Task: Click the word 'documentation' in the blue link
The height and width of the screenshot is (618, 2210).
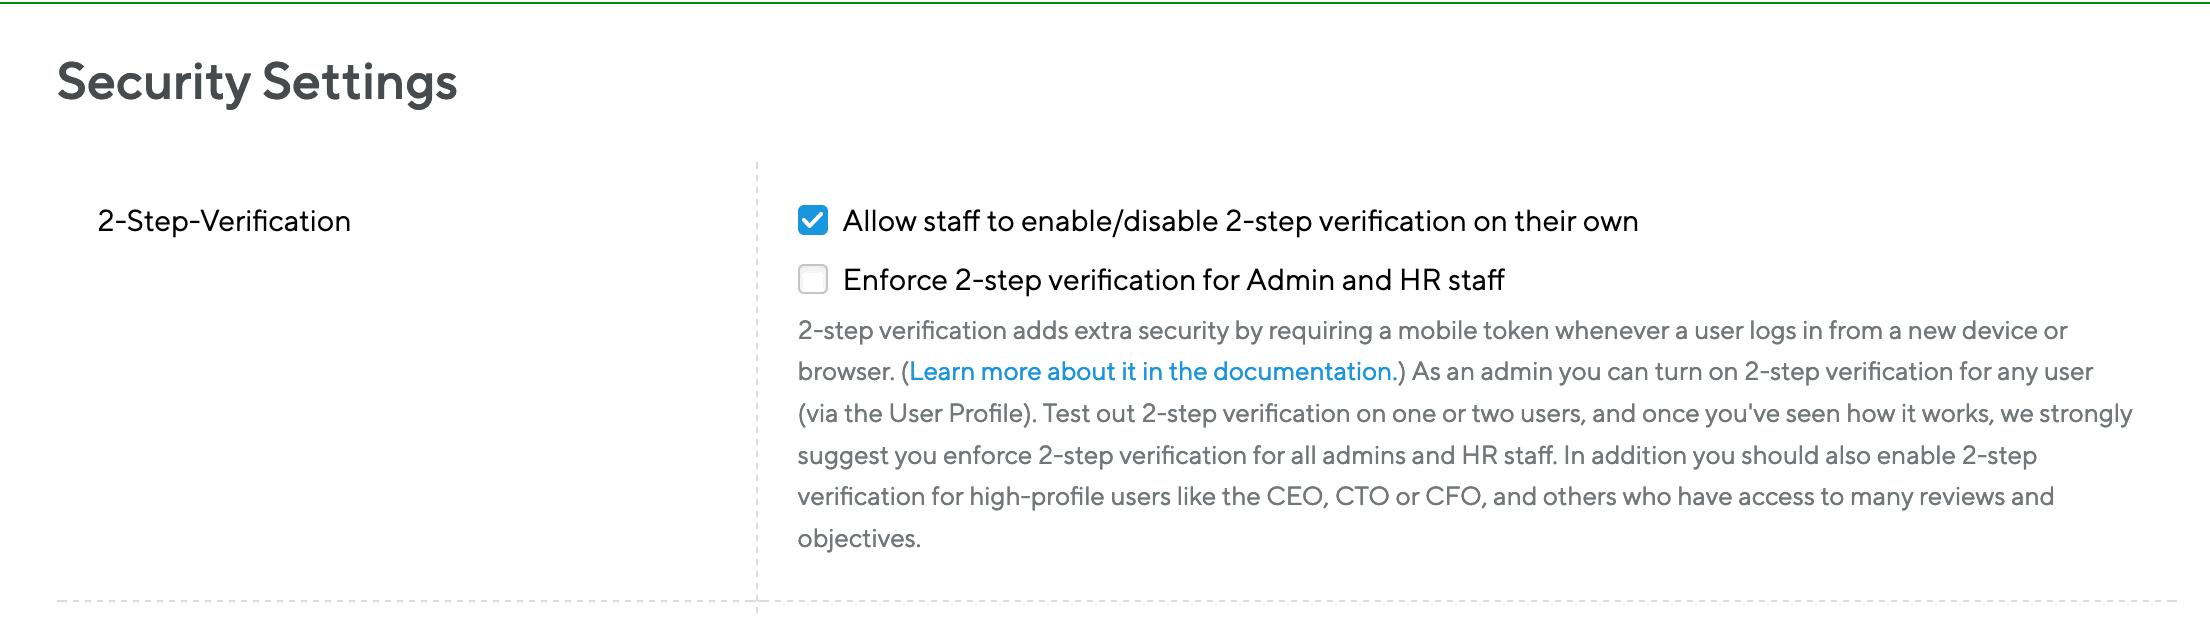Action: click(x=1302, y=372)
